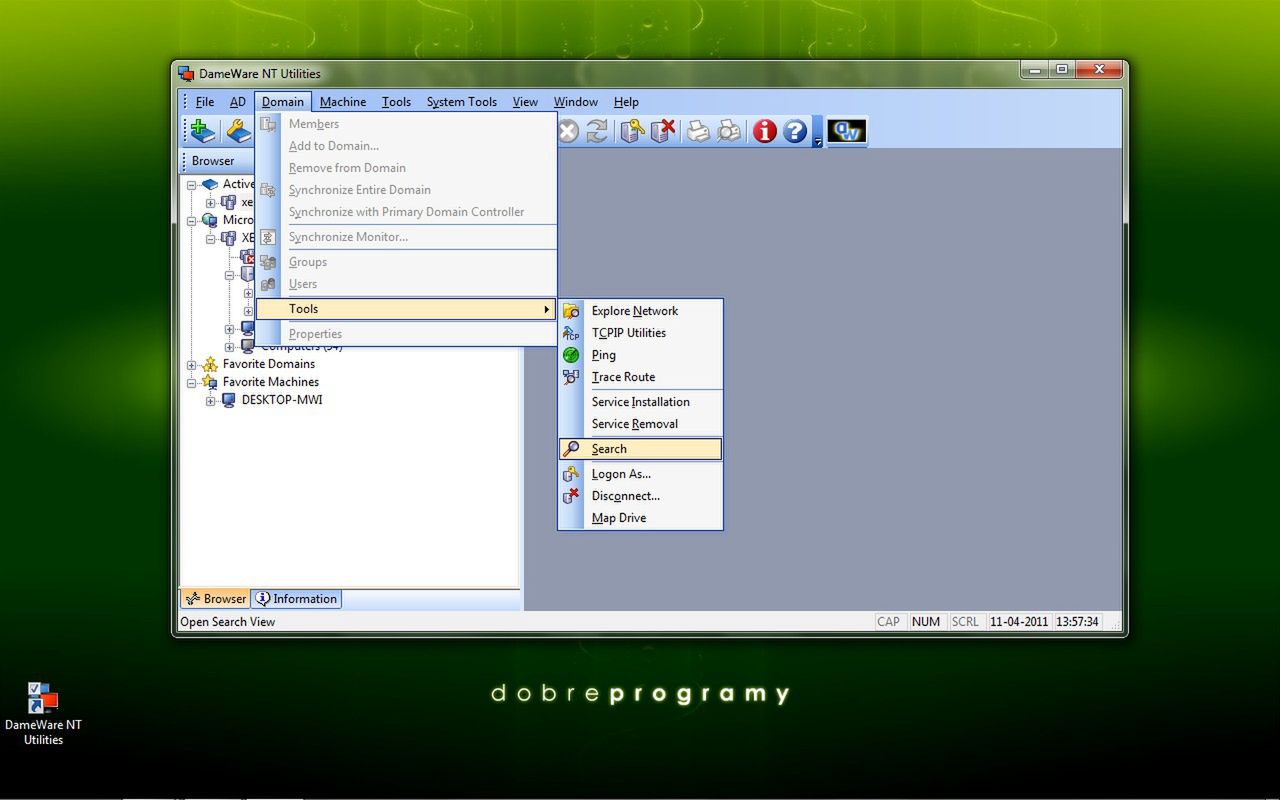
Task: Choose Disconnect... from the submenu
Action: 640,496
